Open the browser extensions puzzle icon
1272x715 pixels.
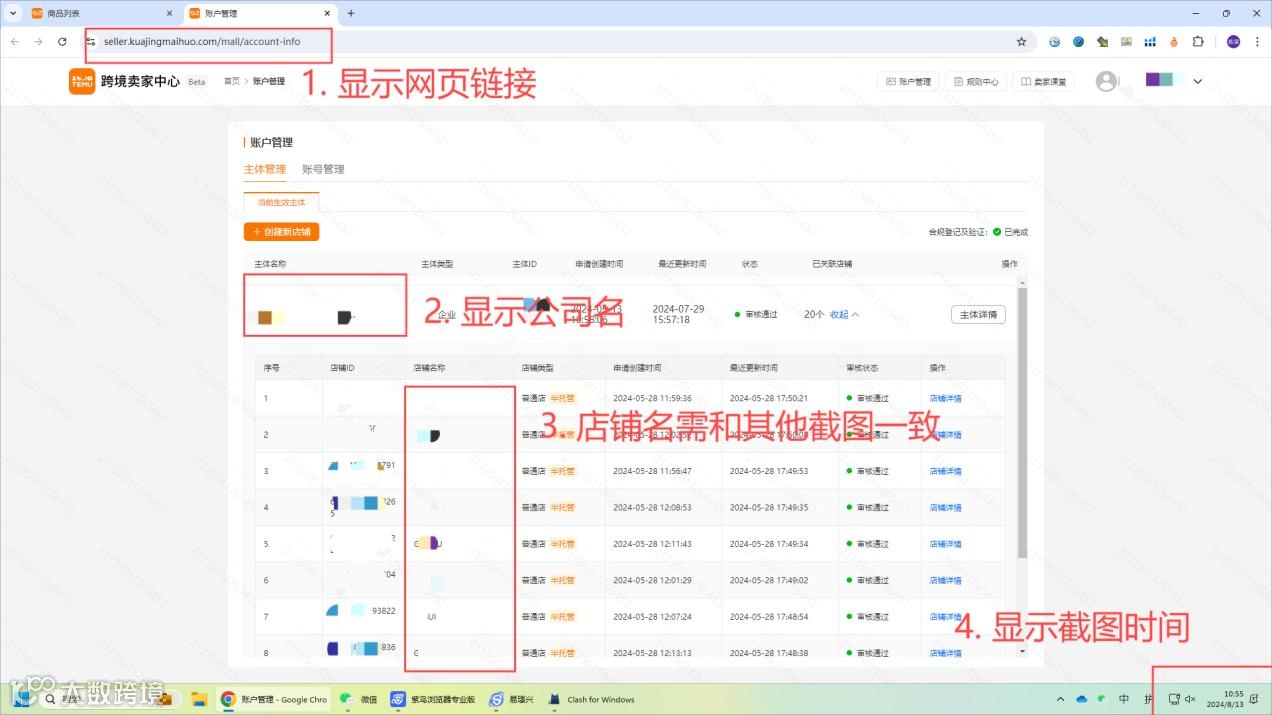point(1198,42)
